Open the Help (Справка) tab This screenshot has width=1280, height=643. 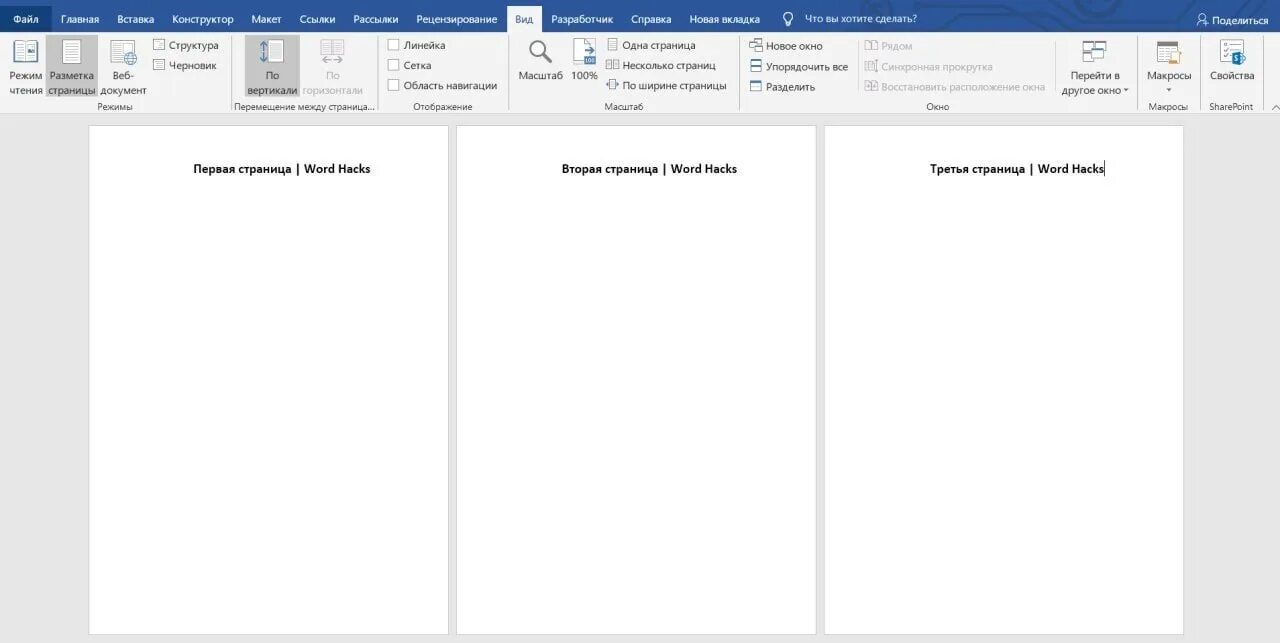tap(651, 19)
